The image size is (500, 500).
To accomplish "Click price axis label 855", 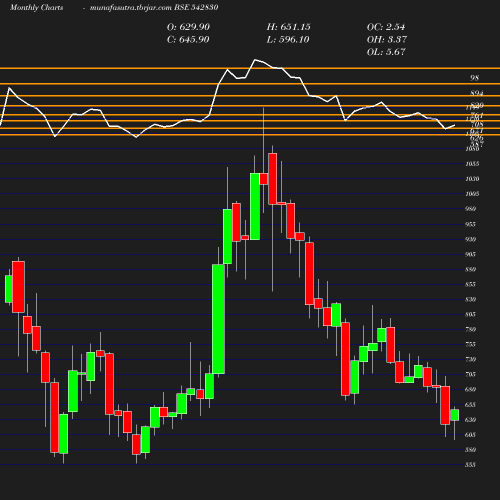I will tap(470, 284).
